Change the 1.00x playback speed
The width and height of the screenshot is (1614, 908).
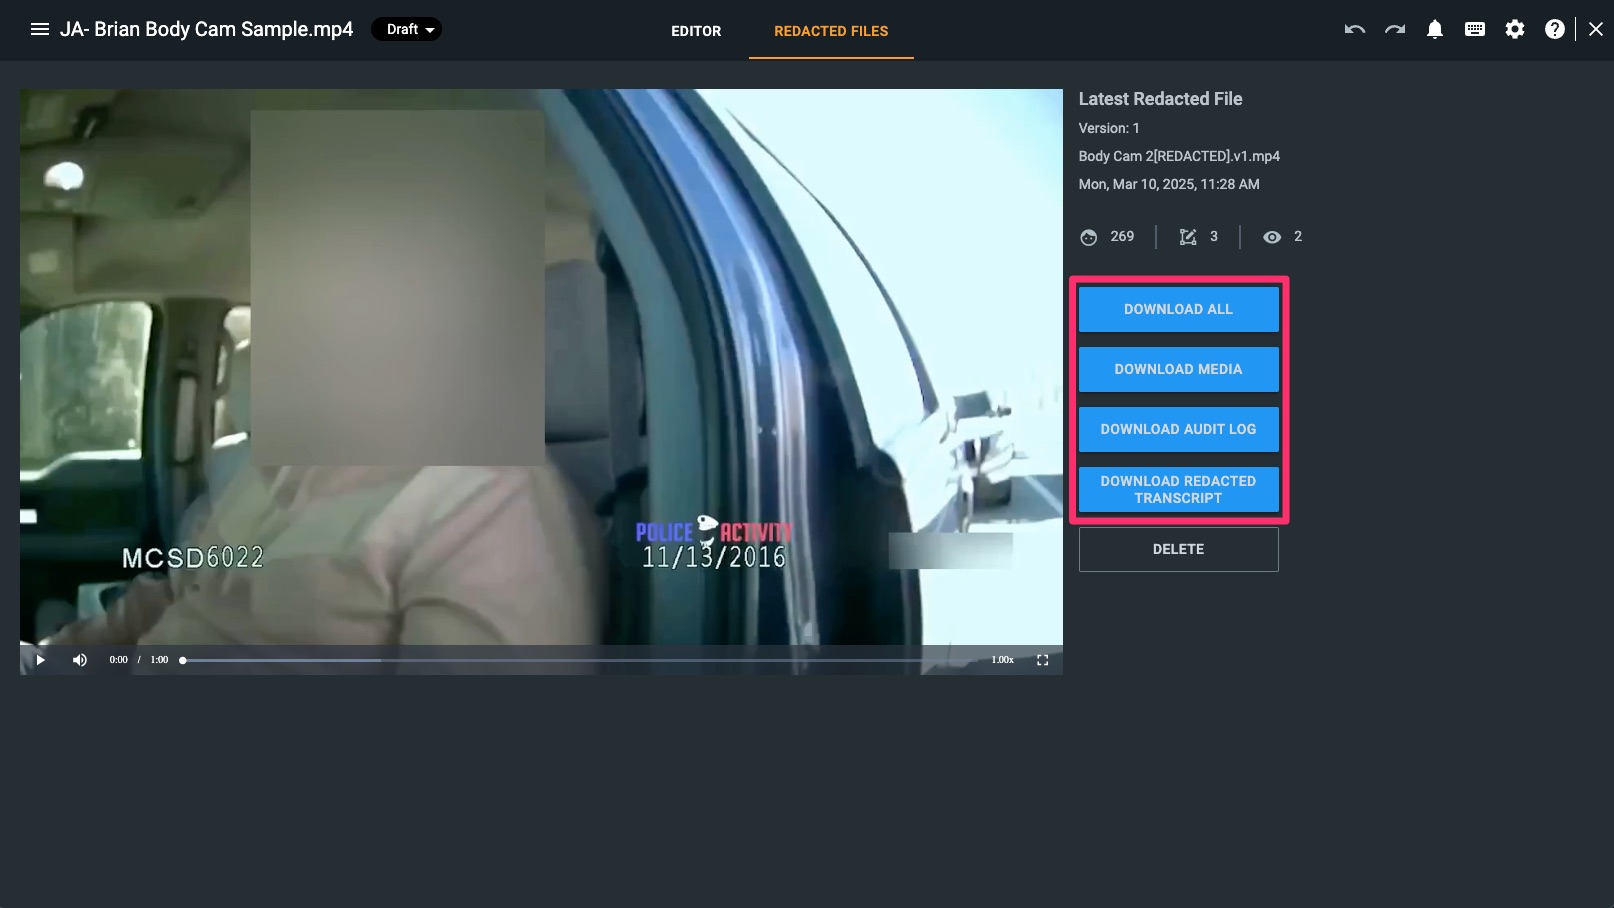1002,660
